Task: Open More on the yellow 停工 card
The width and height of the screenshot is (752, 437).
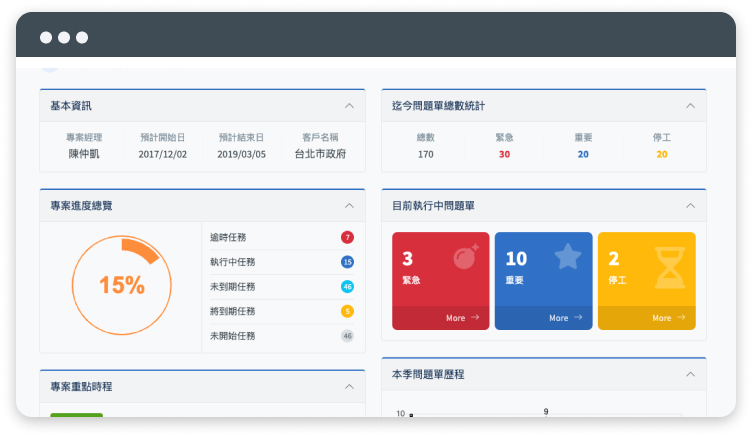Action: (668, 318)
